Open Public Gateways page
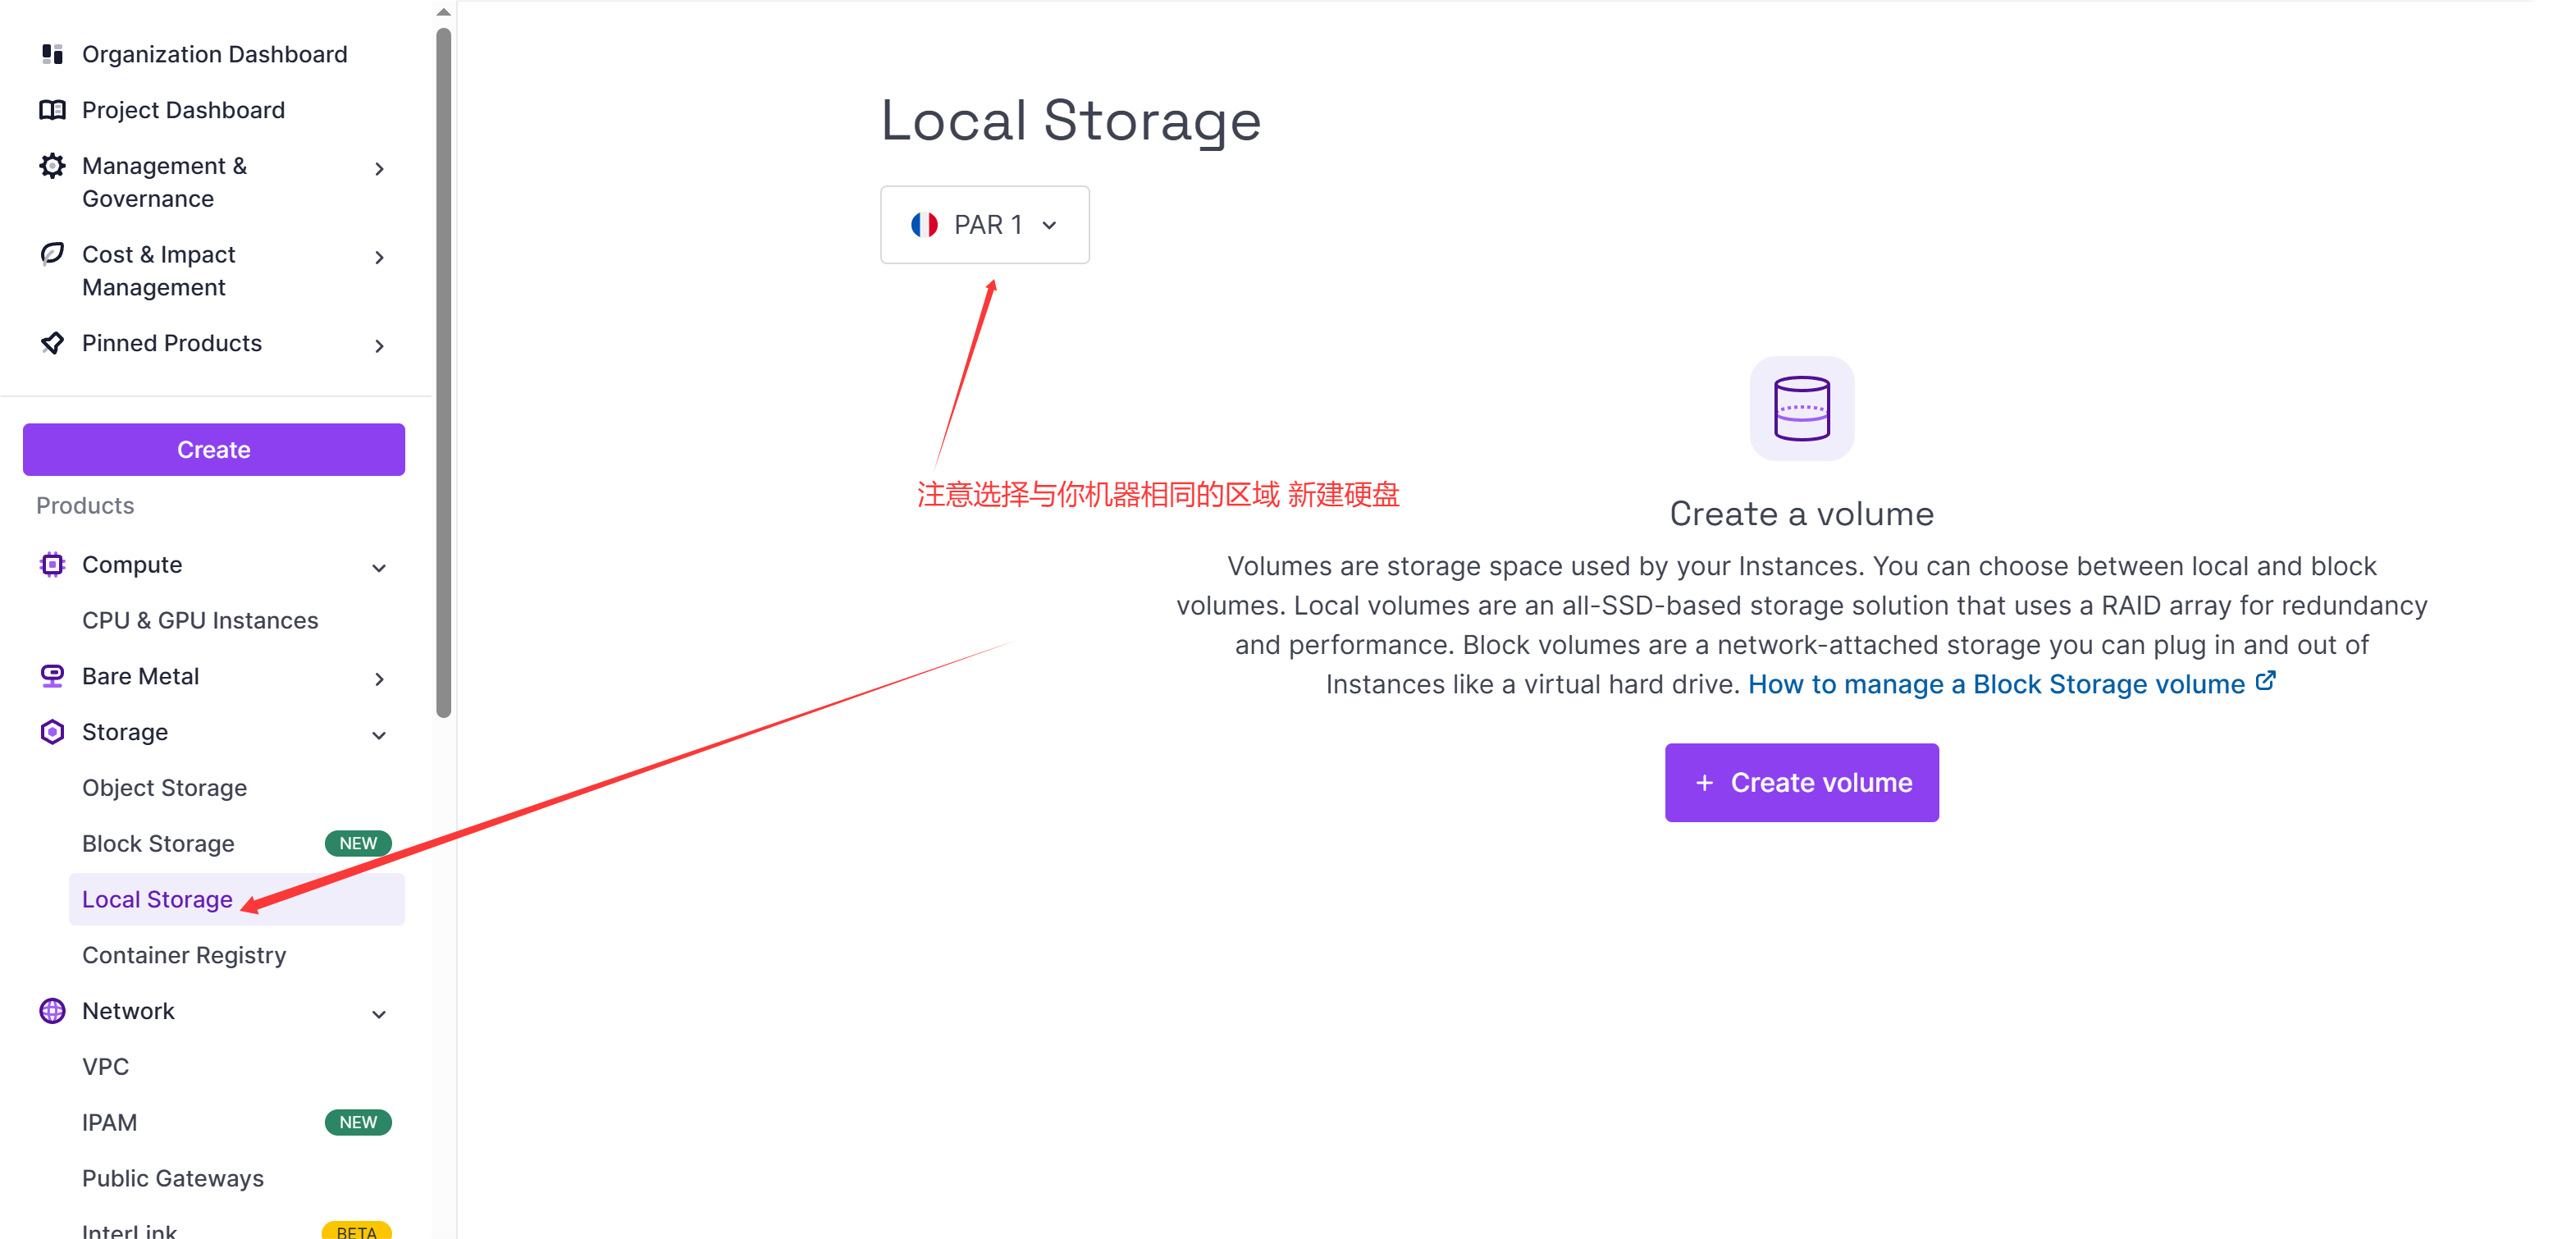 (172, 1178)
